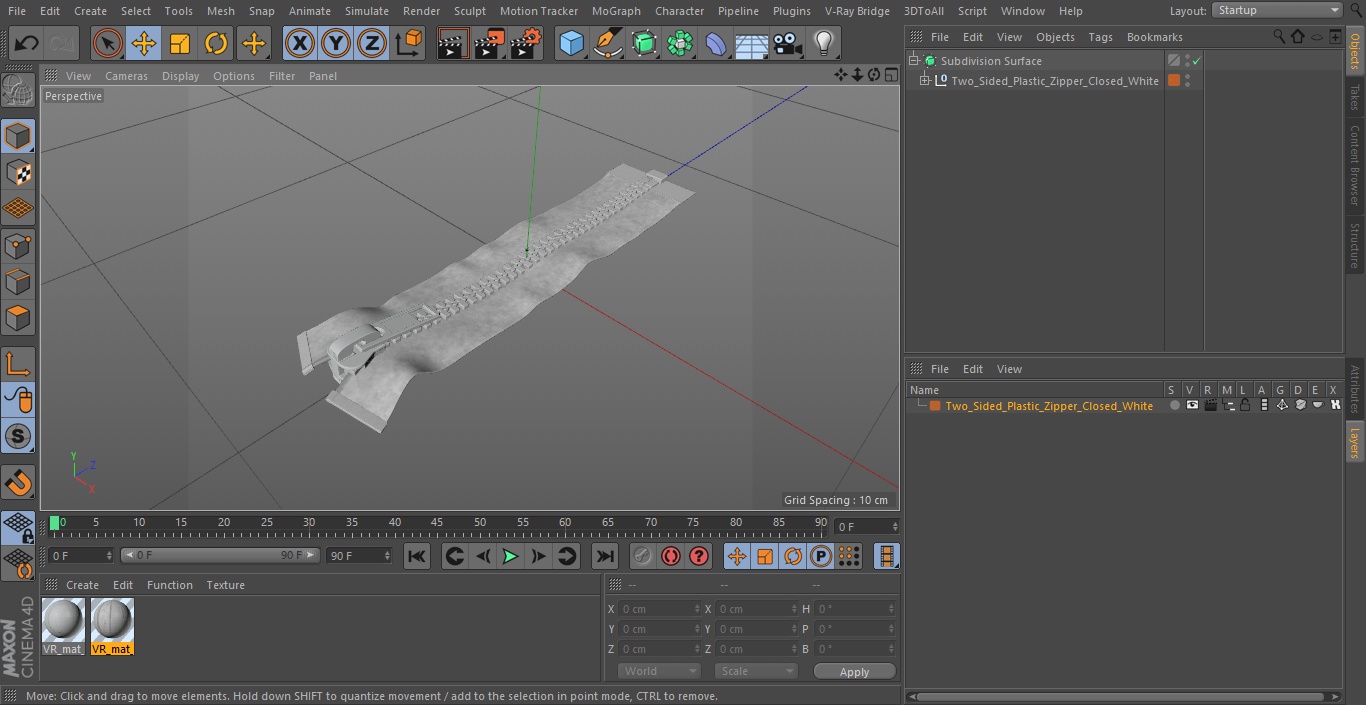The image size is (1366, 705).
Task: Open the Scale mode dropdown
Action: tap(756, 671)
